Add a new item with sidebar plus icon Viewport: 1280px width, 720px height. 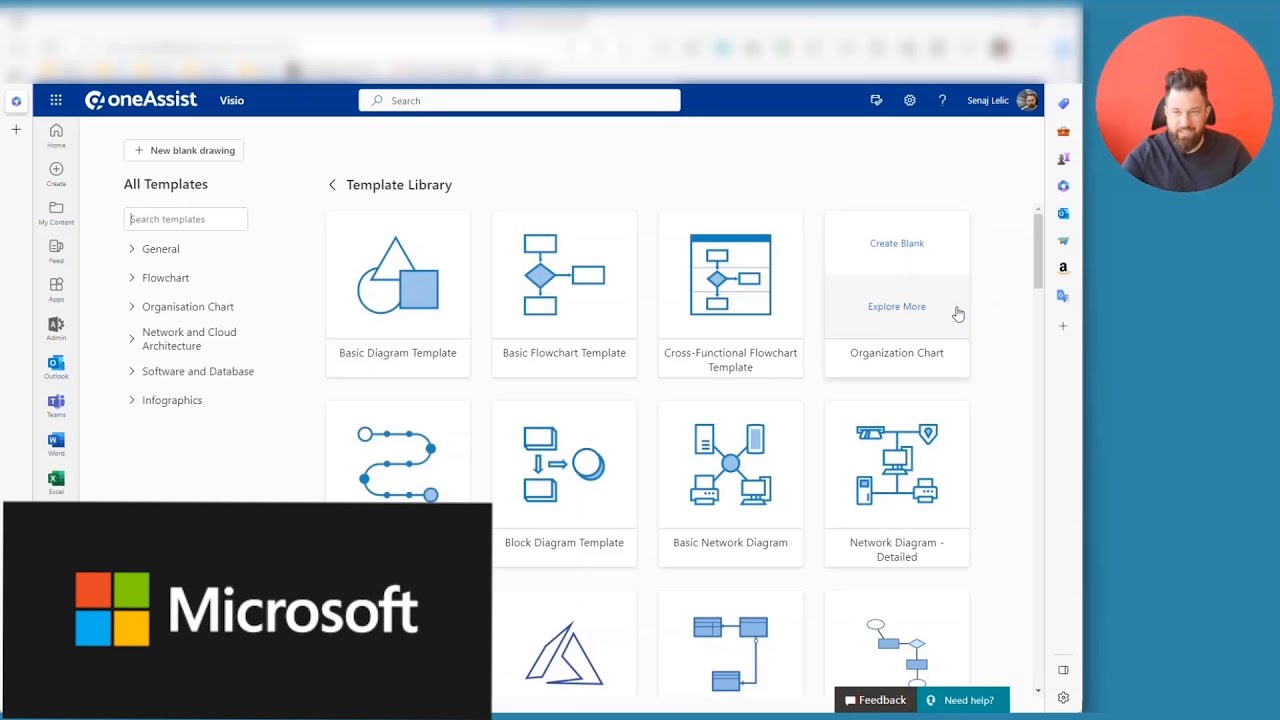pyautogui.click(x=1063, y=326)
